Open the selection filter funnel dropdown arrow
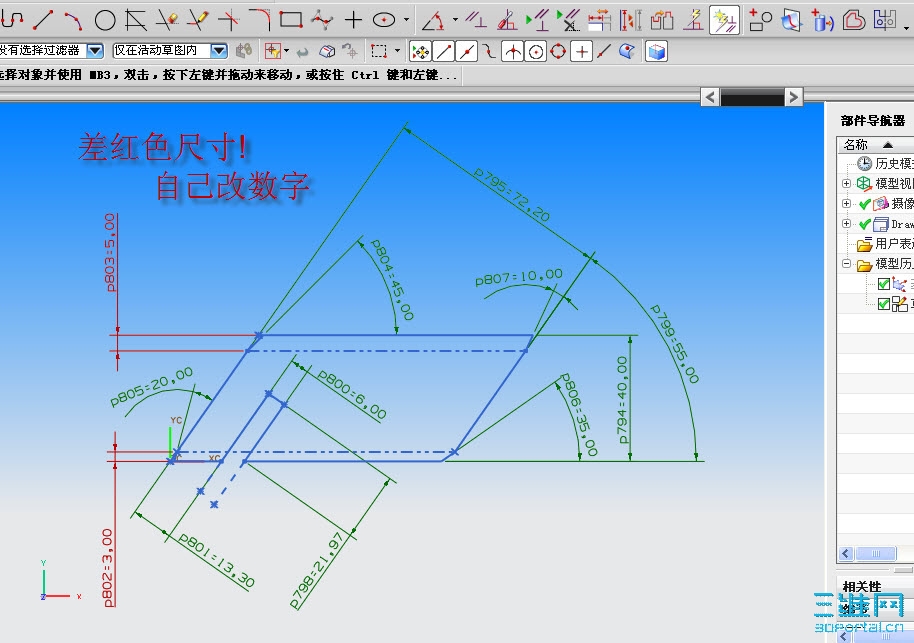The image size is (914, 643). point(286,51)
